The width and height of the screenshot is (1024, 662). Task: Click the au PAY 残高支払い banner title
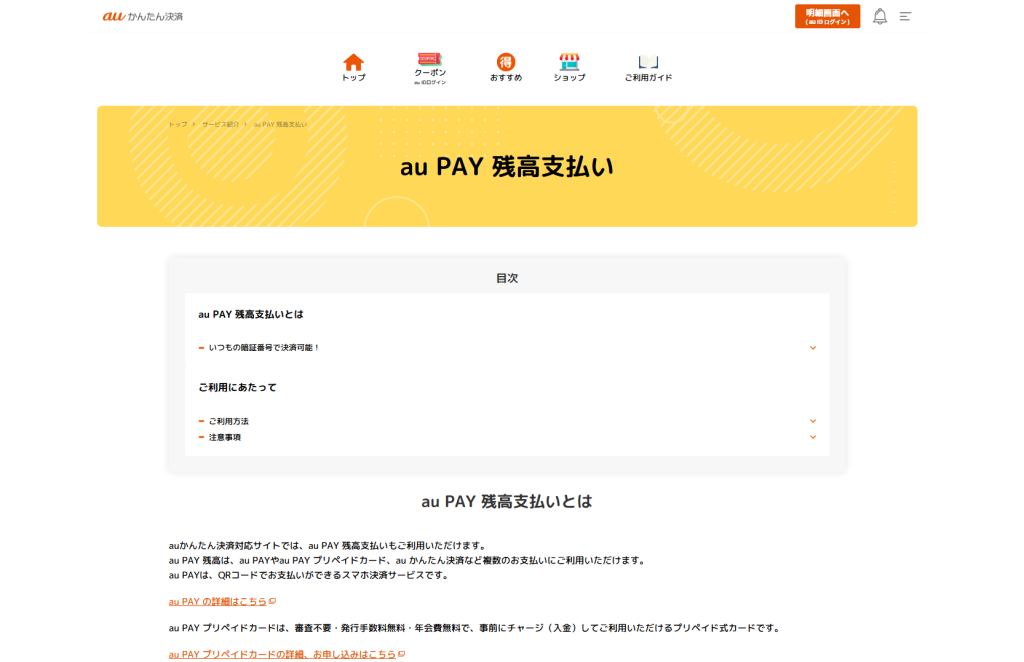[507, 167]
